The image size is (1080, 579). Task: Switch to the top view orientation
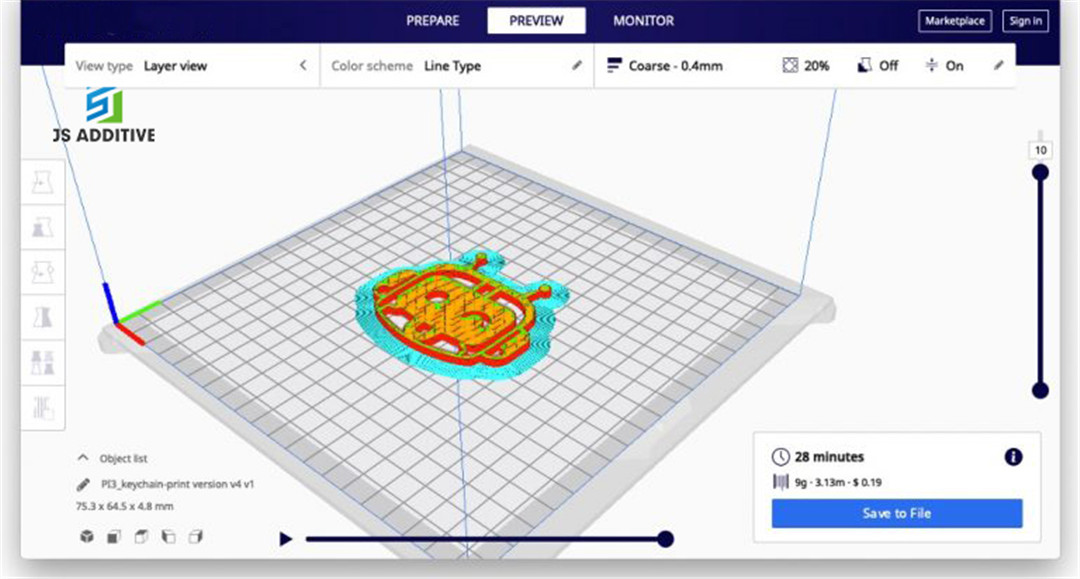click(x=141, y=537)
